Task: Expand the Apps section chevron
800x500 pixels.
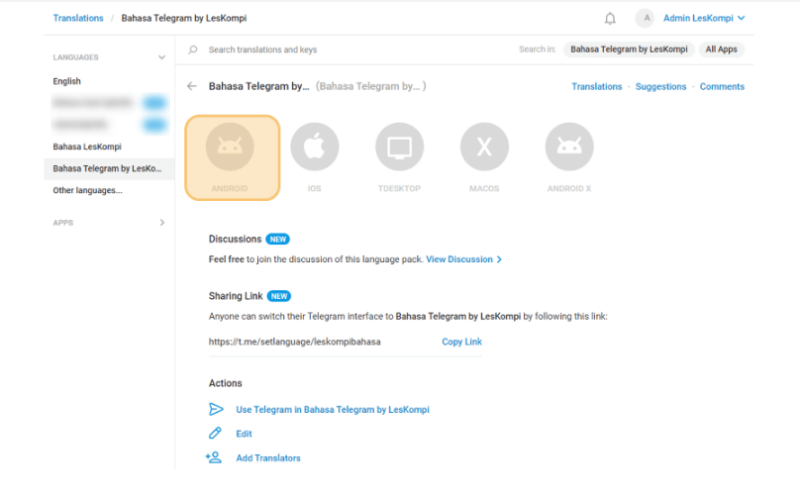Action: [162, 222]
